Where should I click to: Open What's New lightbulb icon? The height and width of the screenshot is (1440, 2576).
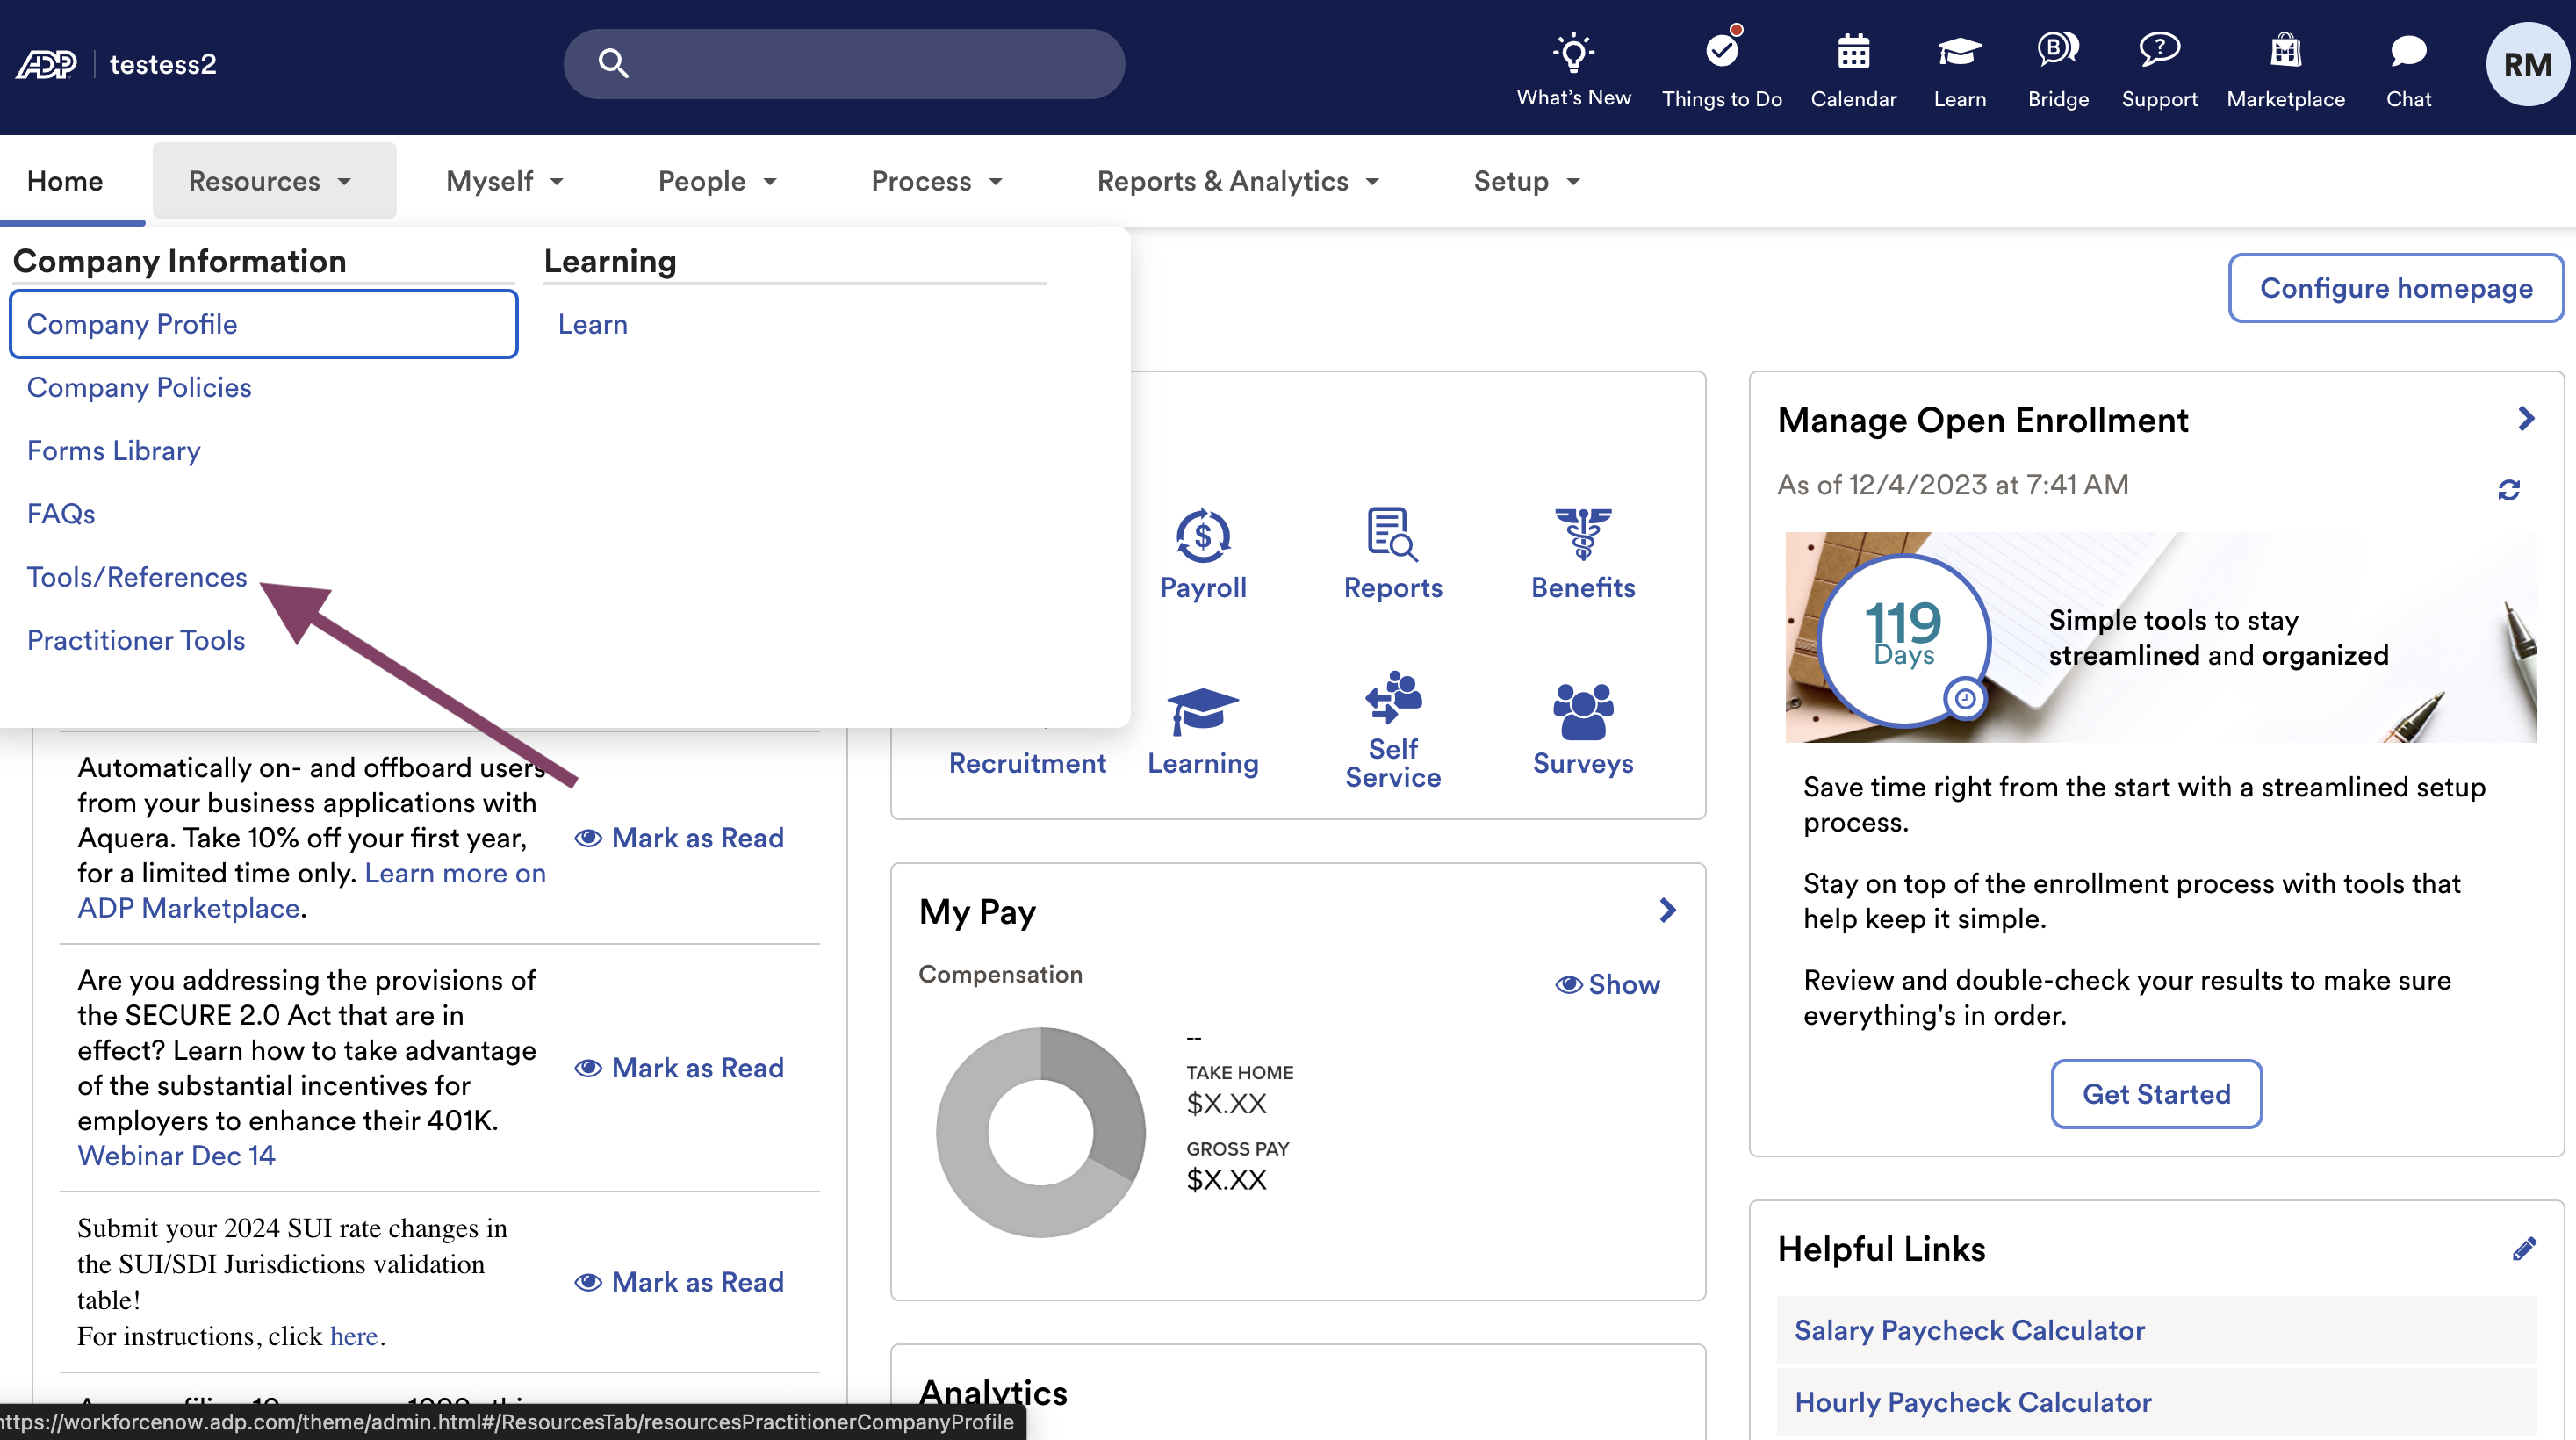(1573, 52)
